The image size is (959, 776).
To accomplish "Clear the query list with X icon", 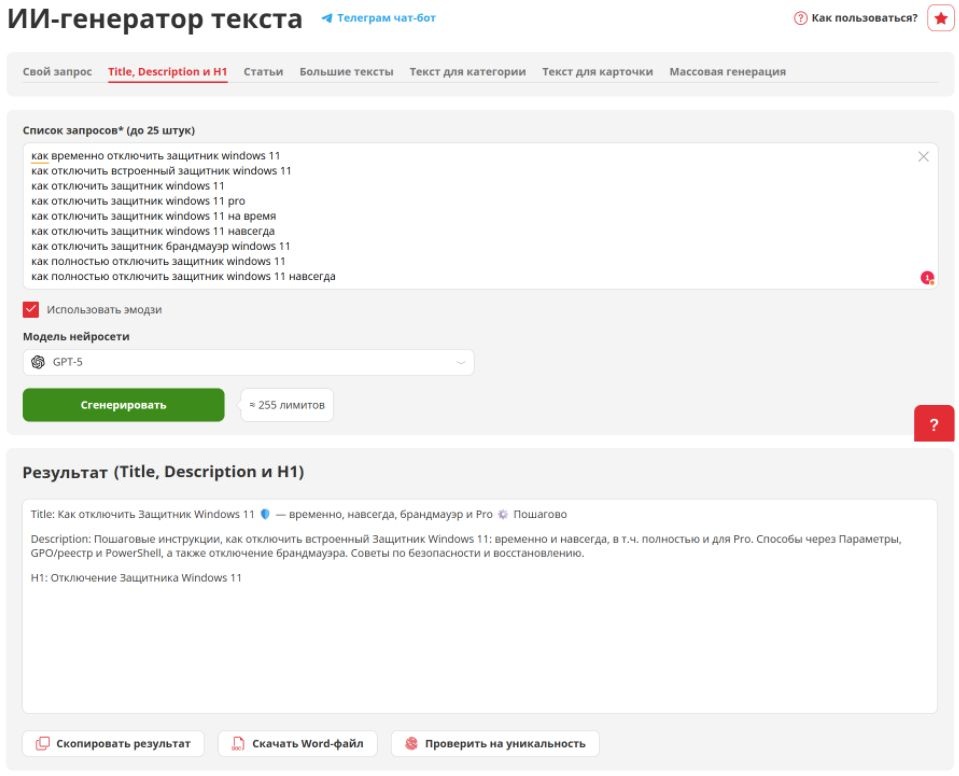I will pos(923,156).
